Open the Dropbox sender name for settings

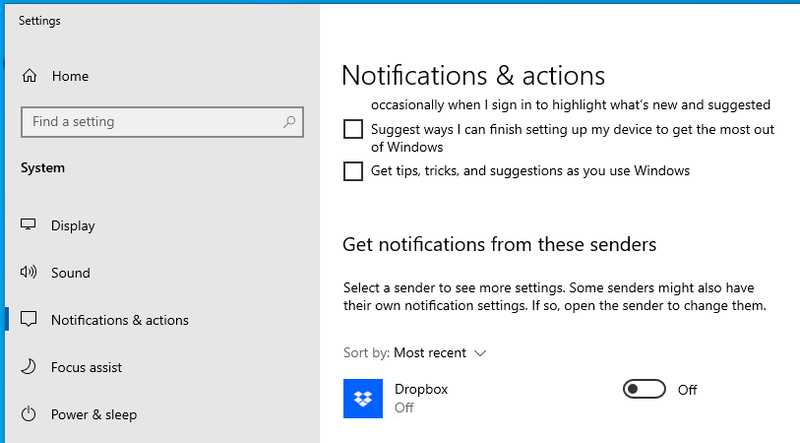point(421,389)
